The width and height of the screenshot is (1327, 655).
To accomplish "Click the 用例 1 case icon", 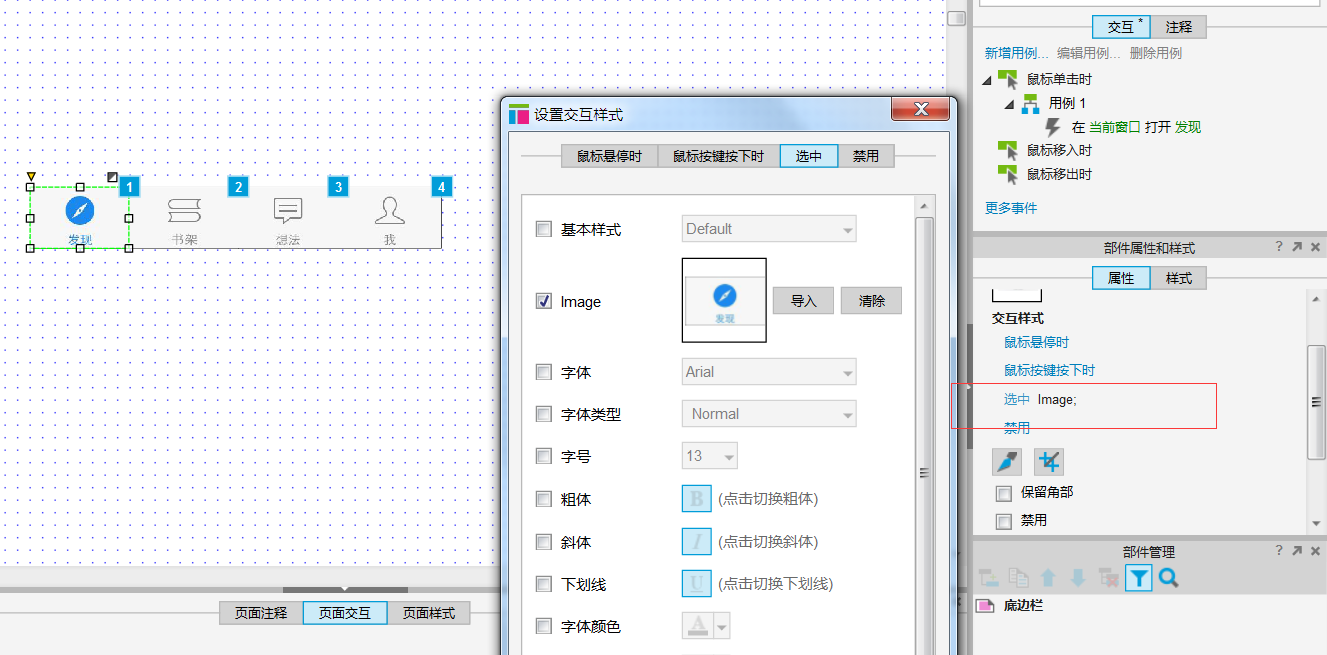I will (x=1030, y=103).
